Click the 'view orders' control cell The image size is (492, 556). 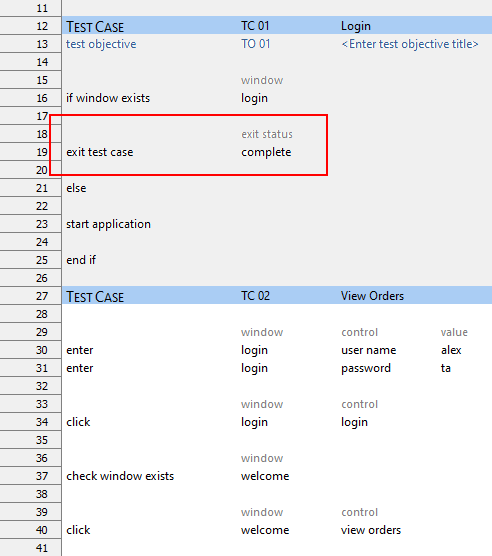pyautogui.click(x=371, y=530)
